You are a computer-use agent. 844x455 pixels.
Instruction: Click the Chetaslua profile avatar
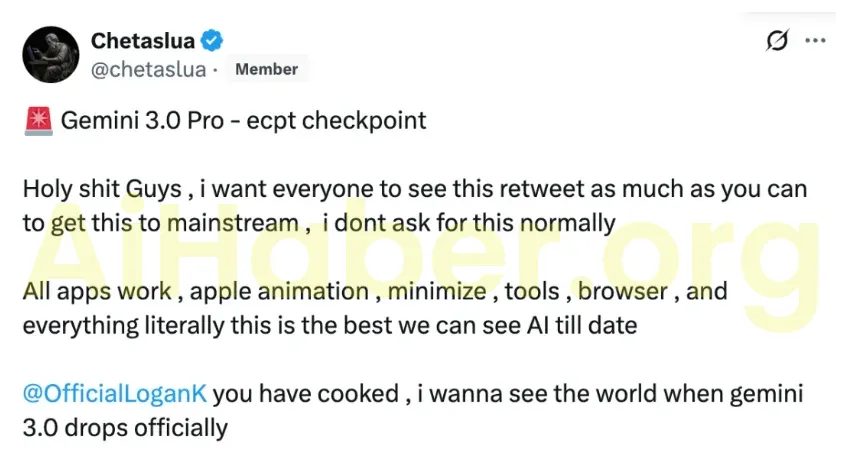[48, 54]
